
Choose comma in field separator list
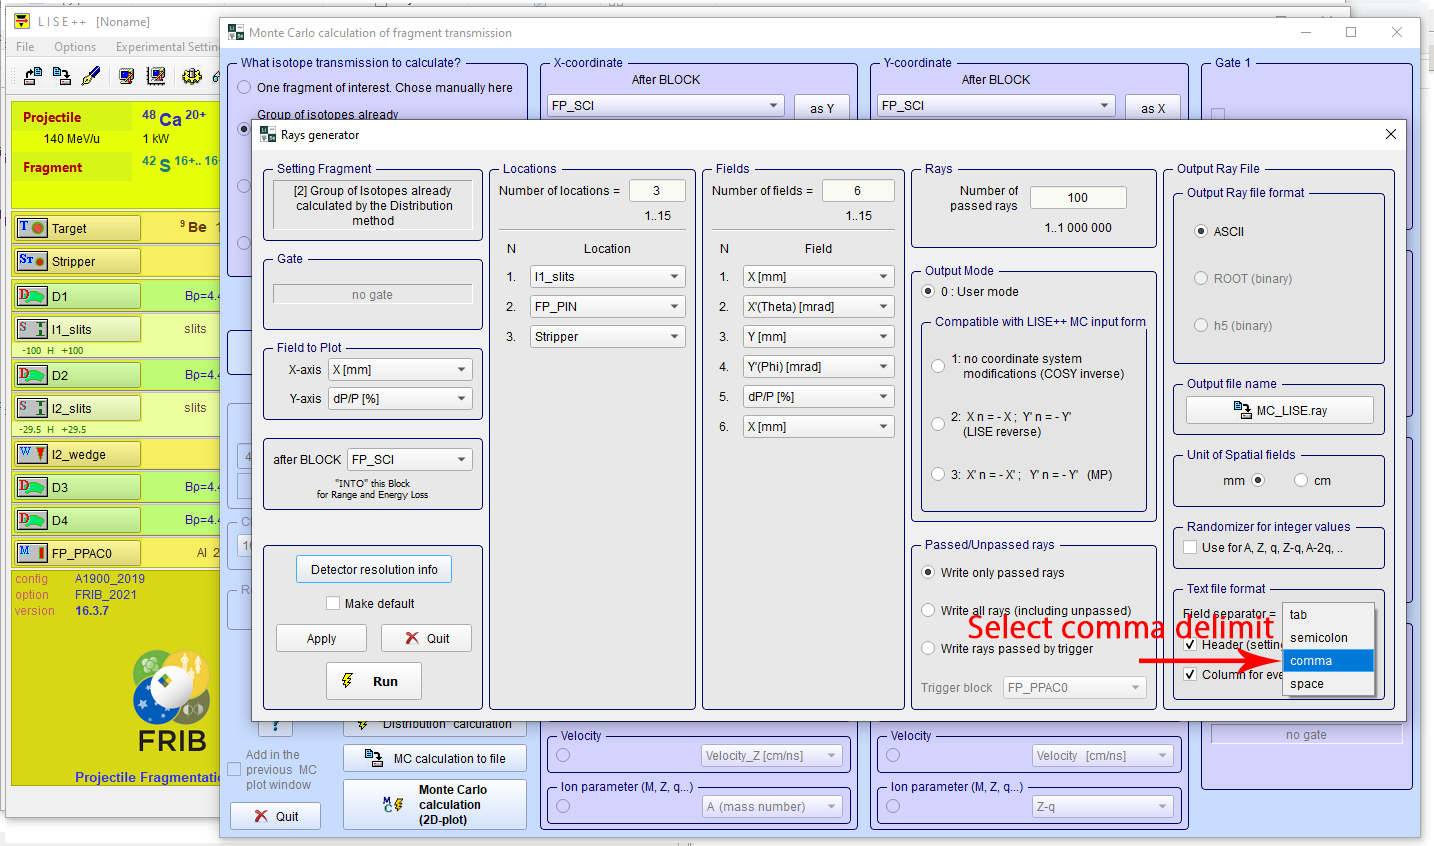coord(1326,661)
